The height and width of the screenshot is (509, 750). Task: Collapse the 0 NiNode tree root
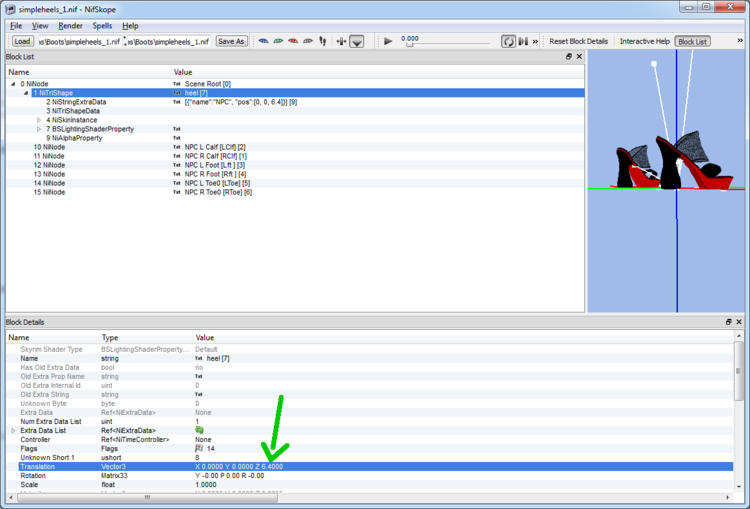pyautogui.click(x=13, y=84)
